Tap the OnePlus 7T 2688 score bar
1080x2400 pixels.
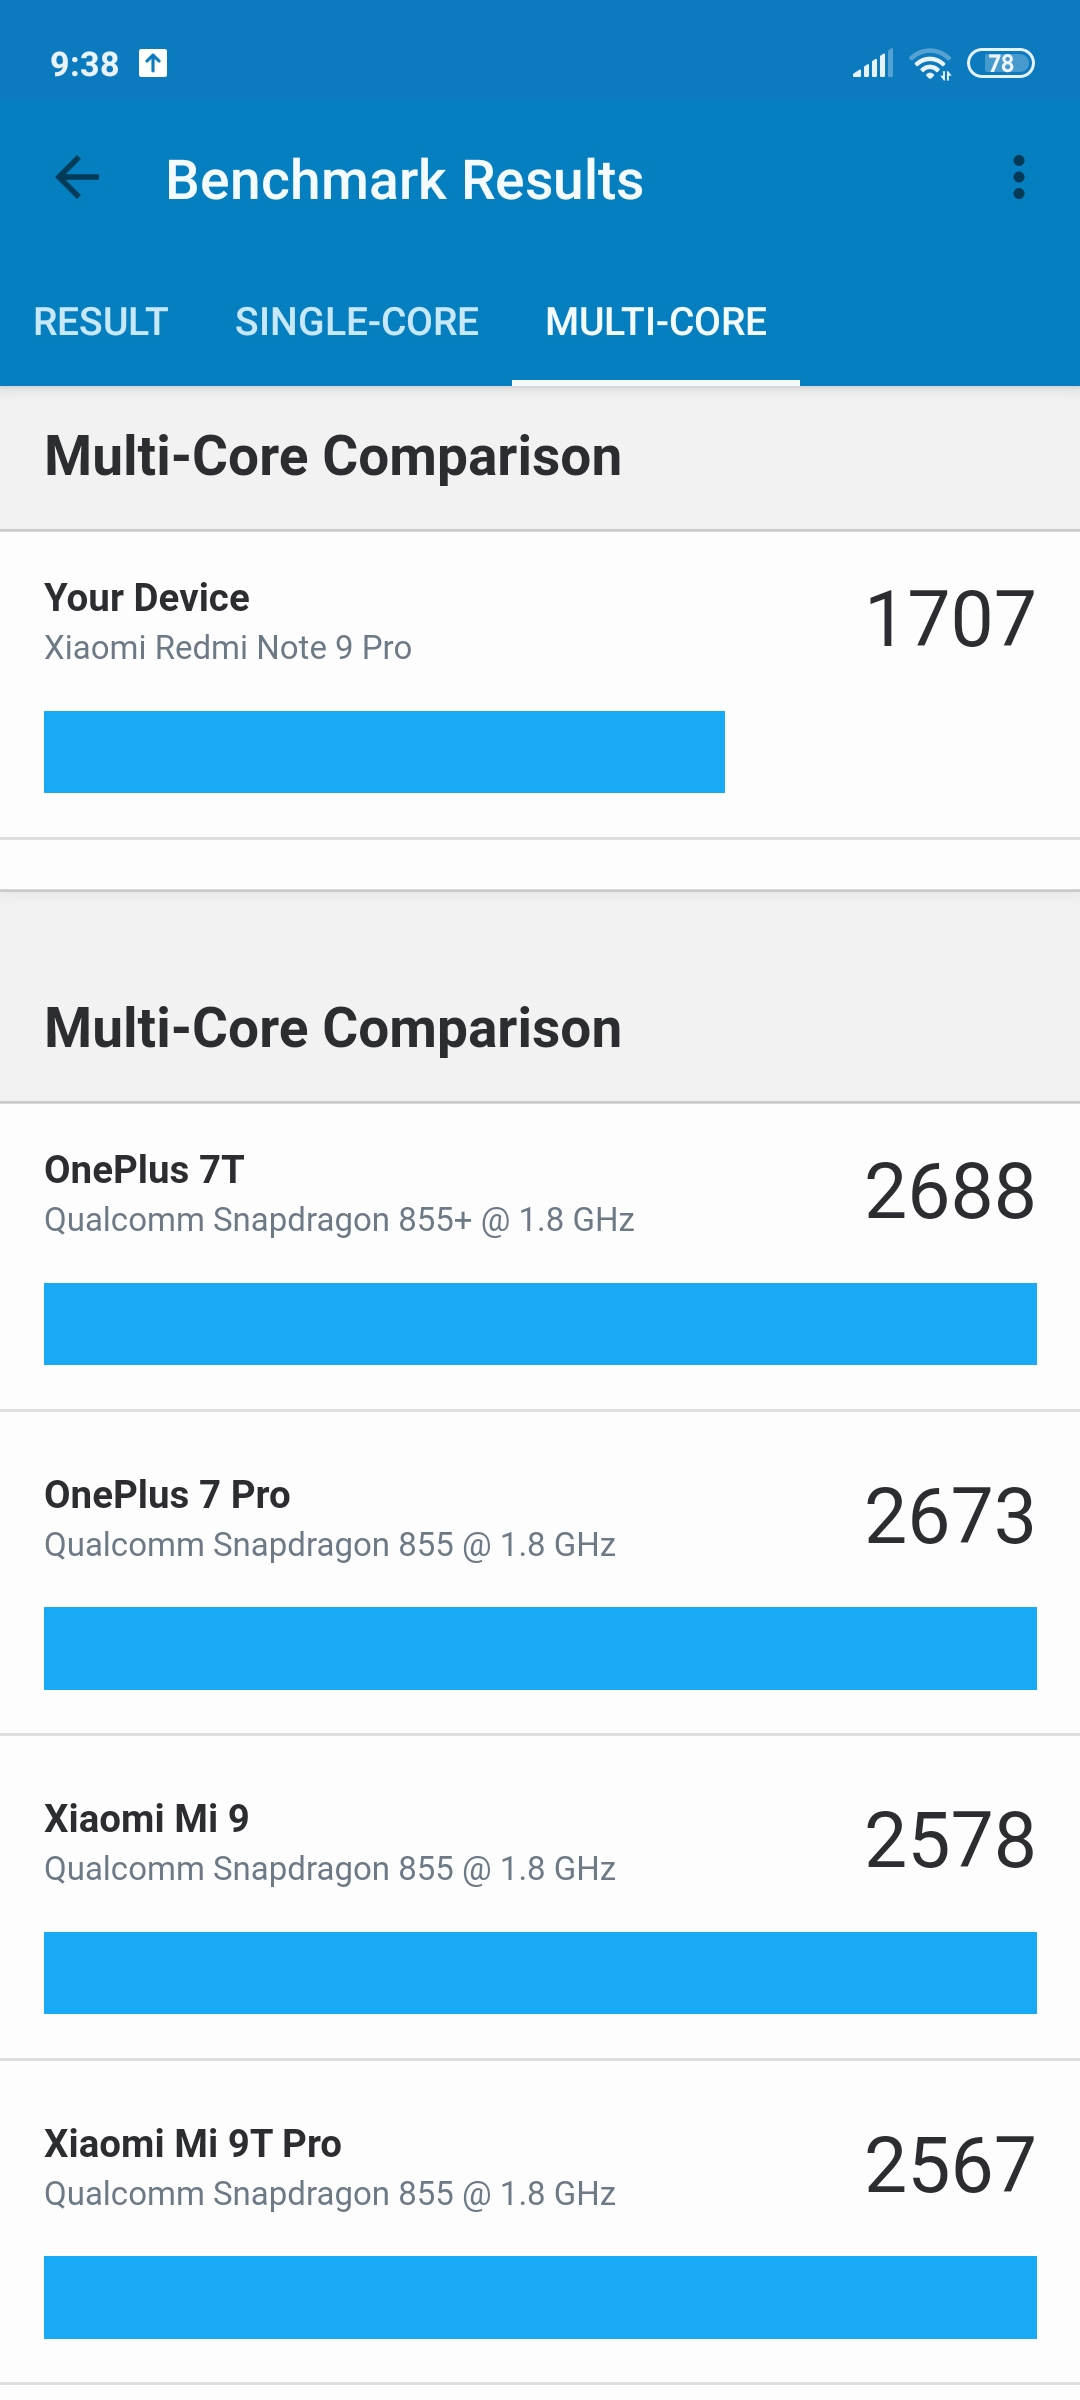[540, 1324]
